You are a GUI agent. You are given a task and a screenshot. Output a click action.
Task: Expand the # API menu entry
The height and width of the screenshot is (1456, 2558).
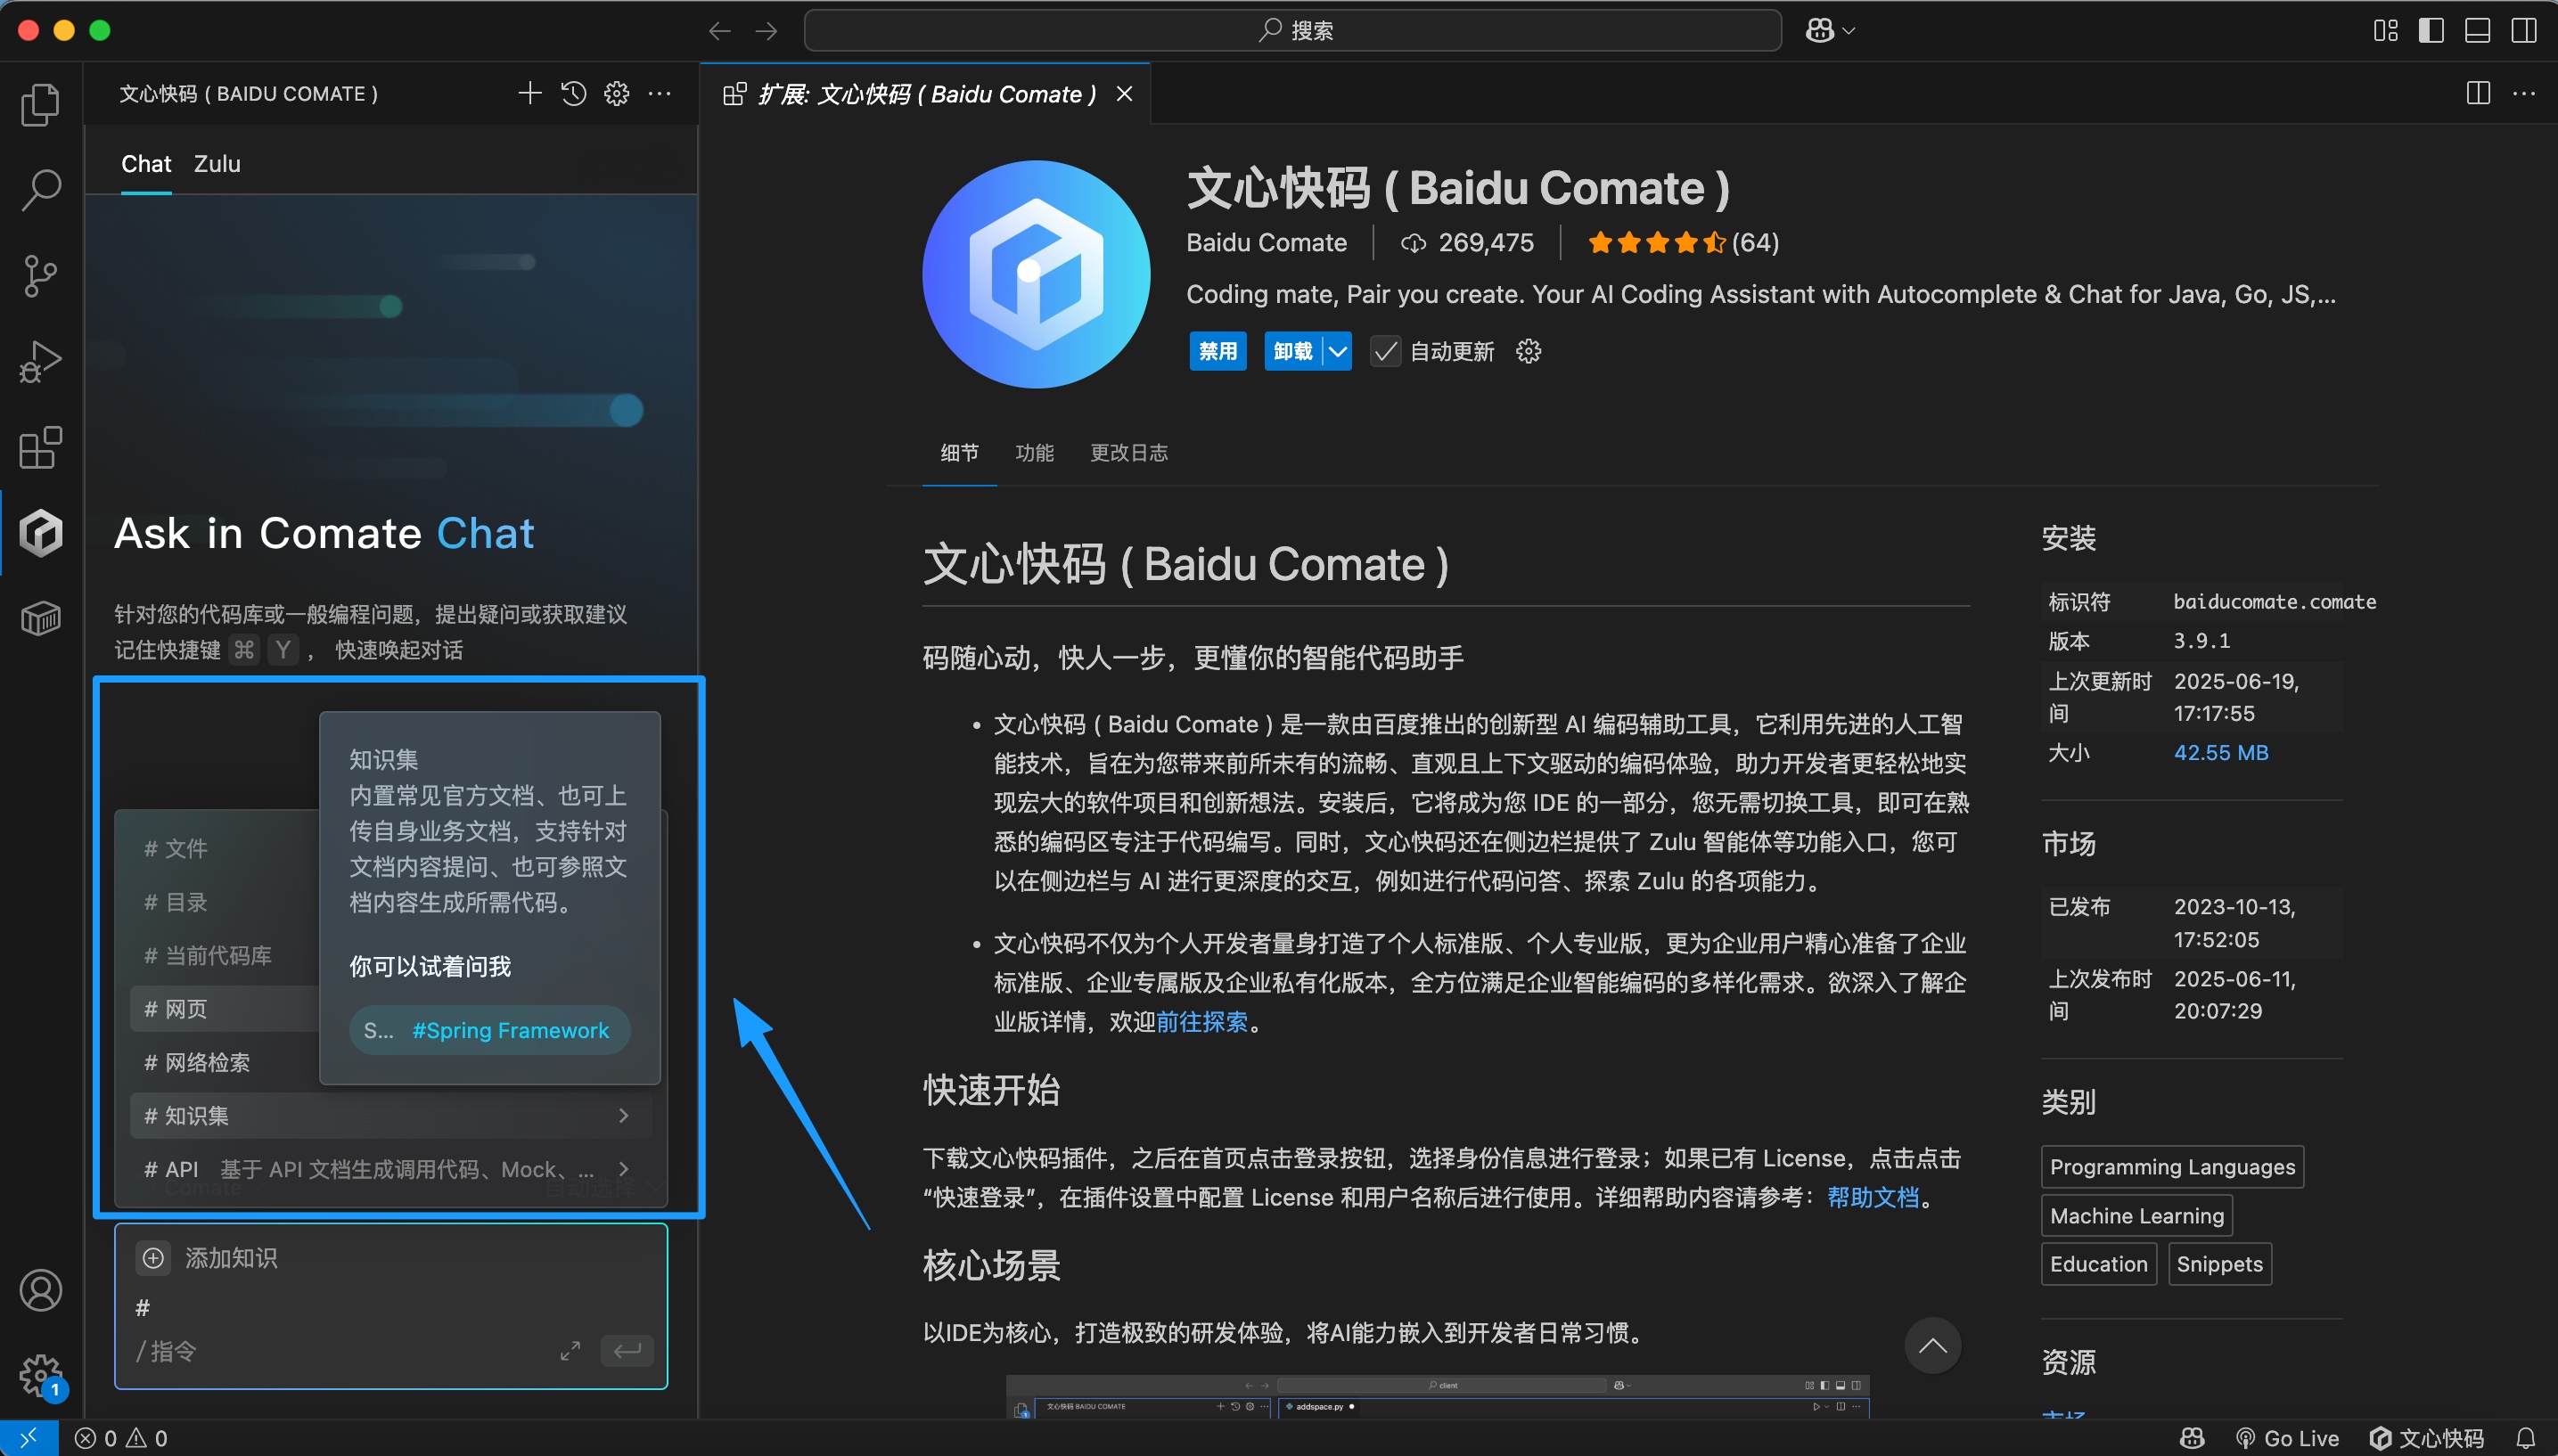point(390,1169)
